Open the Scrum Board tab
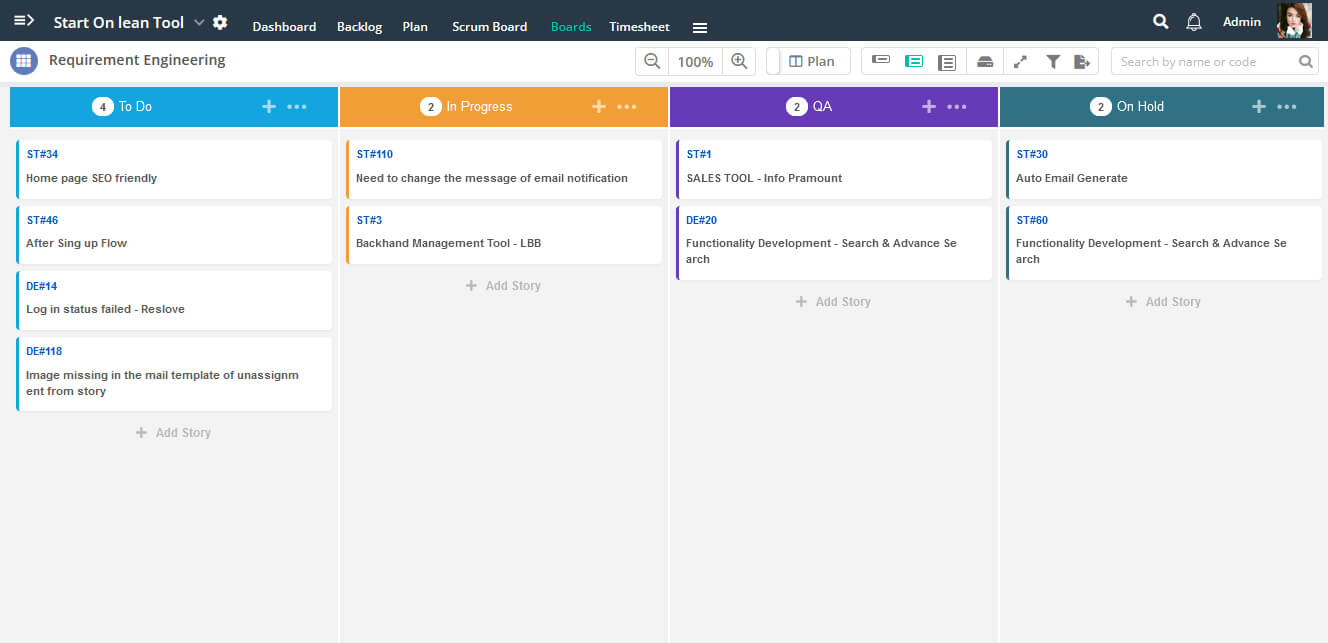Screen dimensions: 1328x643 point(489,27)
